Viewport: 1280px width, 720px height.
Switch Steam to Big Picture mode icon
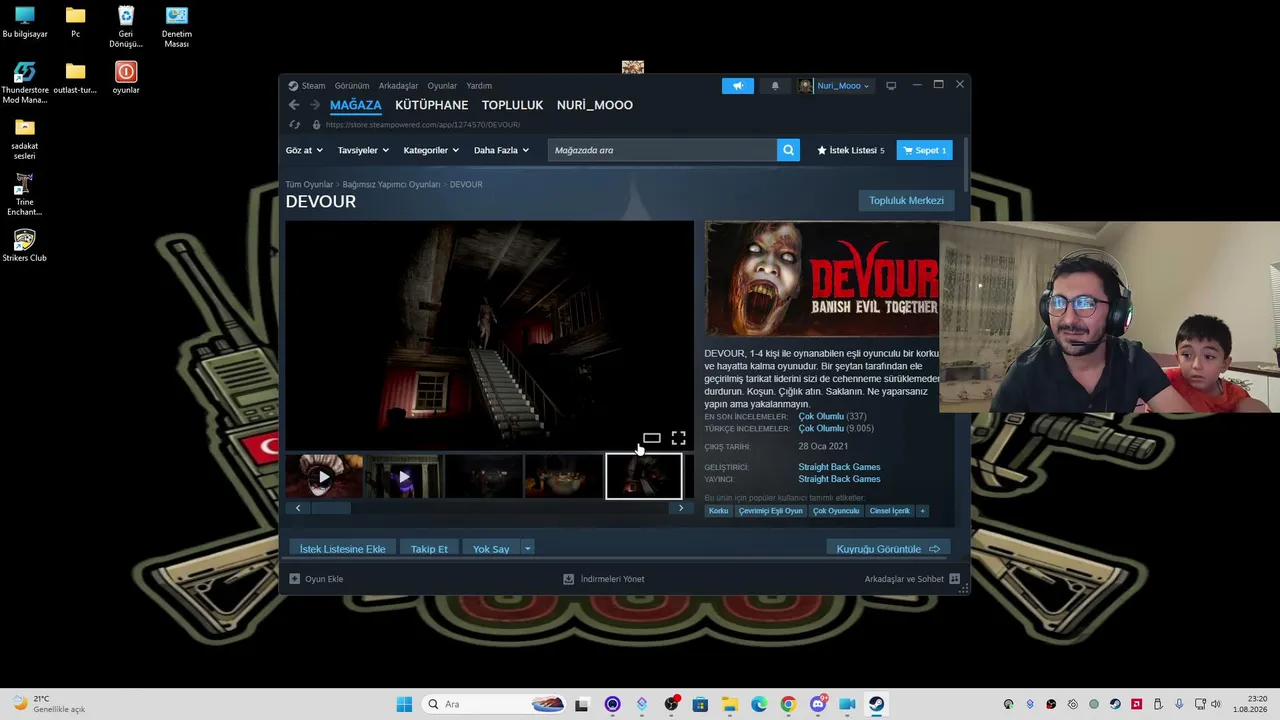[x=891, y=86]
